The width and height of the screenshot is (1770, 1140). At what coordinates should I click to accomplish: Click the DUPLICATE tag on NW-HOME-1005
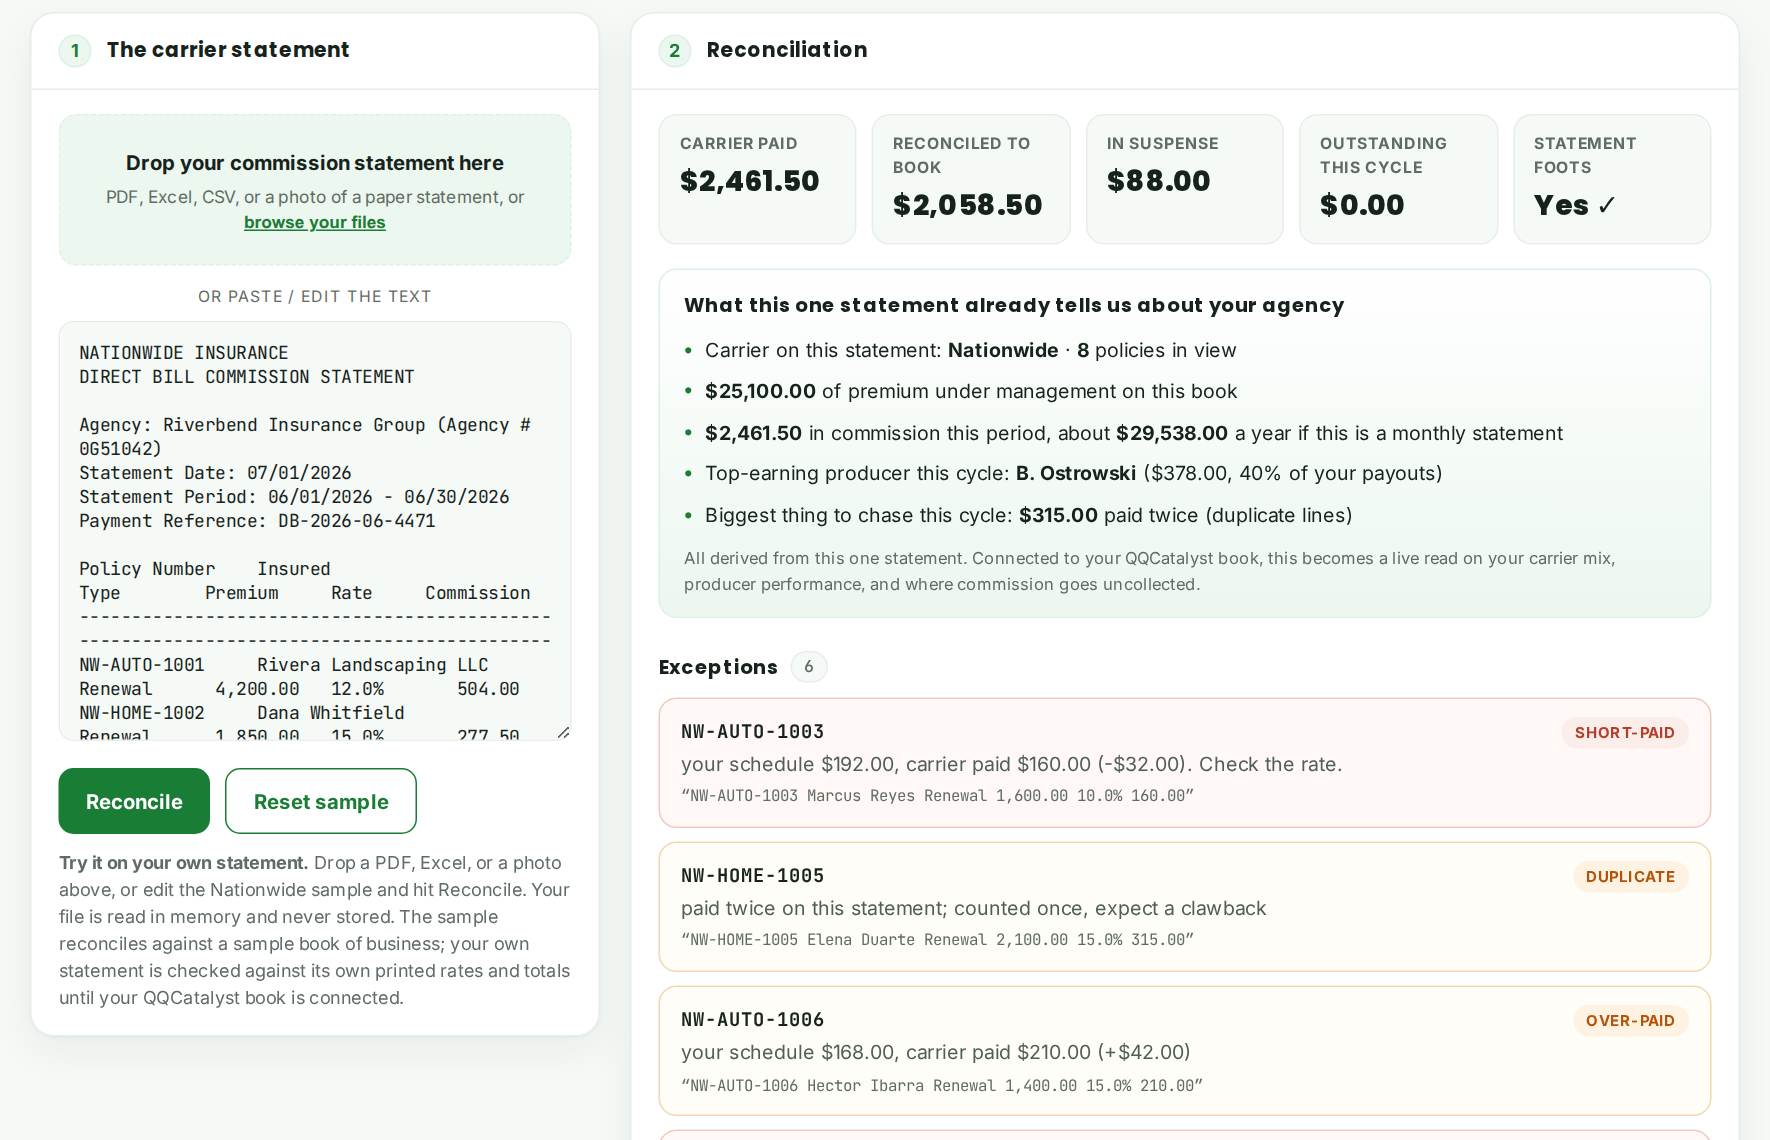point(1630,877)
